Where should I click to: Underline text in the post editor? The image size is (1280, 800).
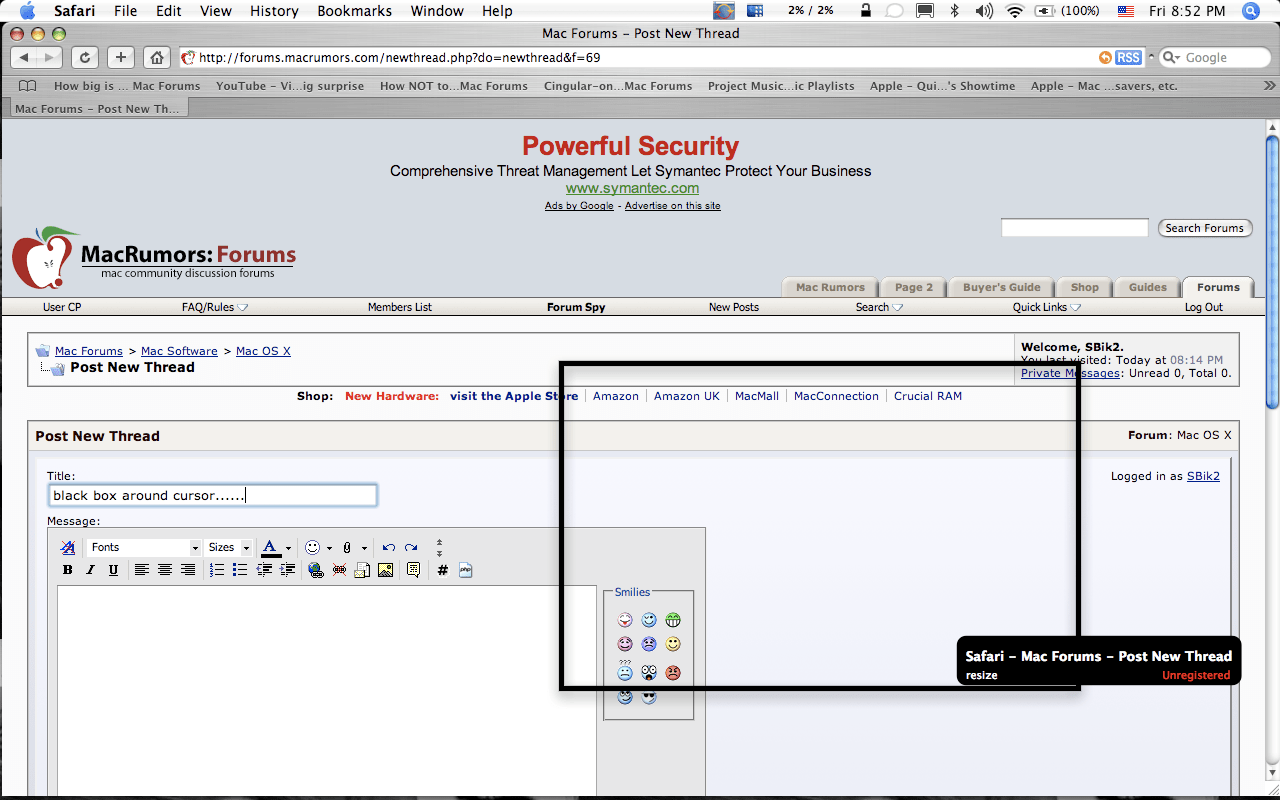[112, 569]
